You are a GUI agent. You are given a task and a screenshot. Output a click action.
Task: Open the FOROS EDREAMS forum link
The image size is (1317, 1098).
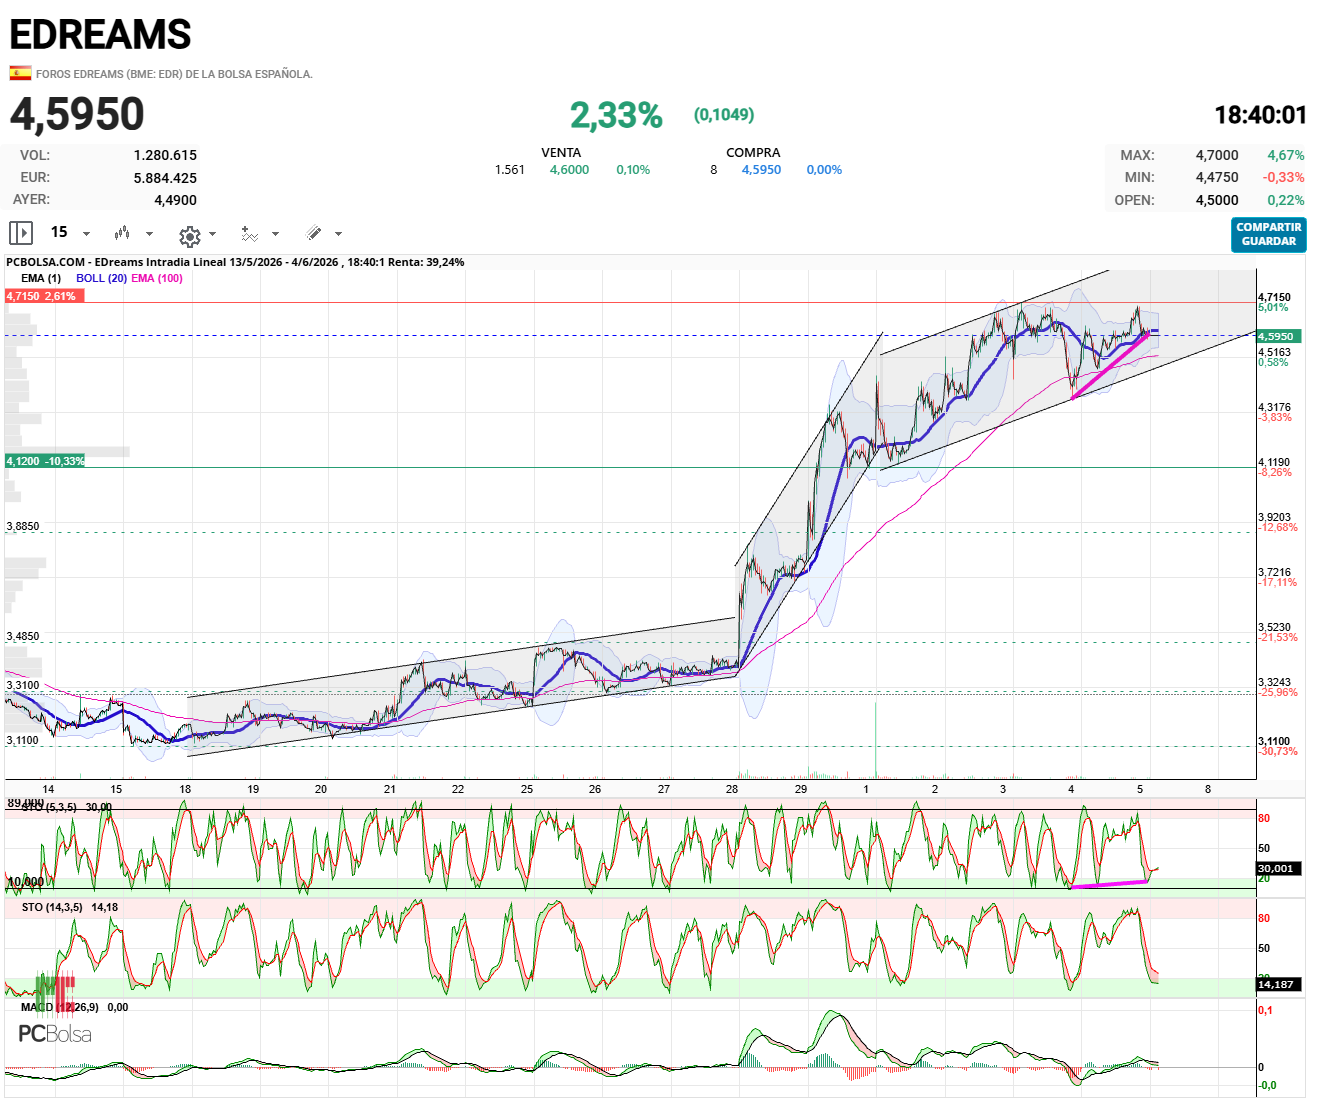click(x=174, y=74)
